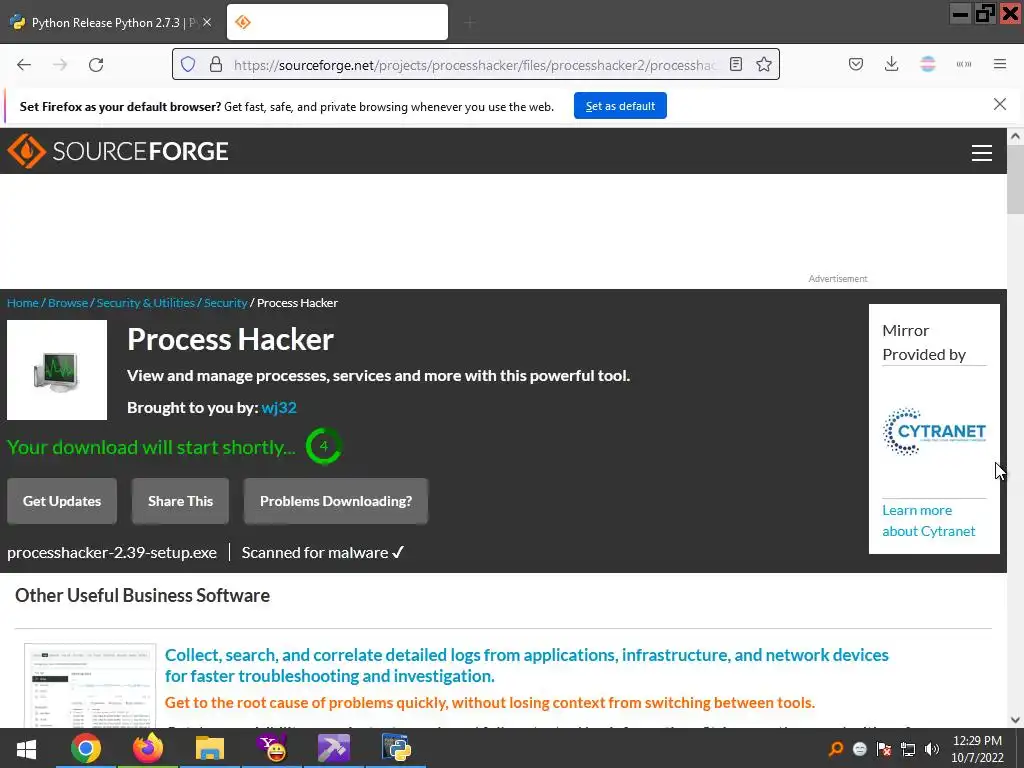The image size is (1024, 768).
Task: Click the striped extension icon in toolbar
Action: 927,64
